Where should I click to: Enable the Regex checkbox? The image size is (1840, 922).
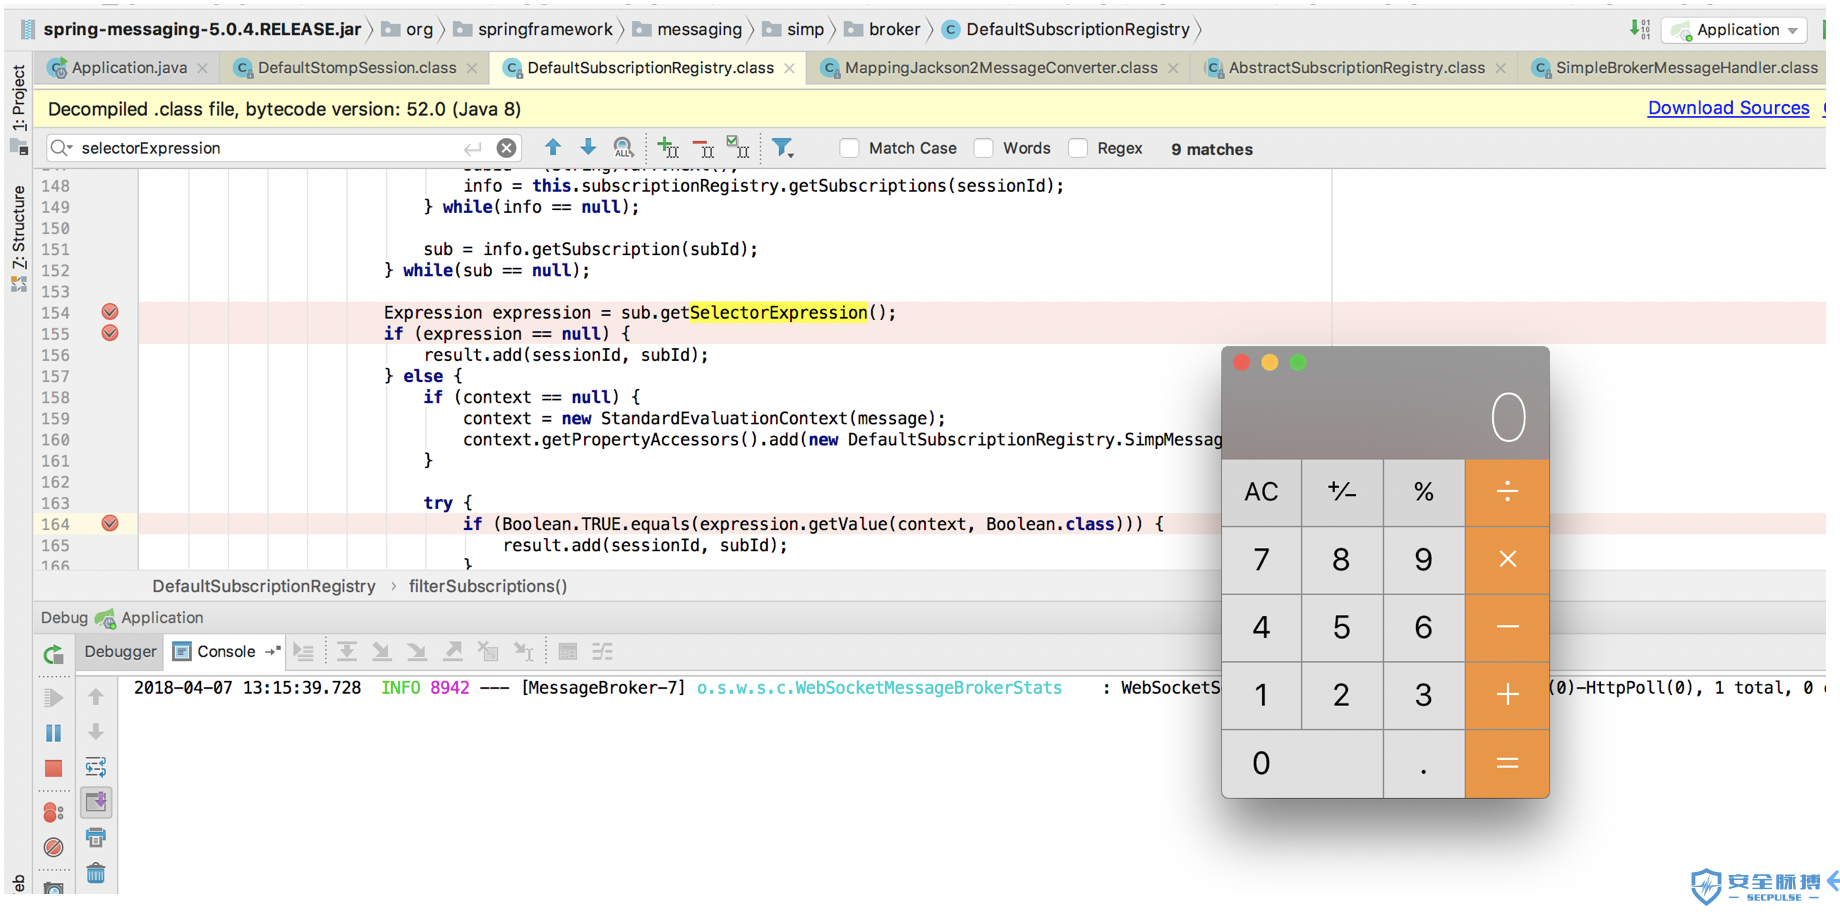[x=1078, y=148]
